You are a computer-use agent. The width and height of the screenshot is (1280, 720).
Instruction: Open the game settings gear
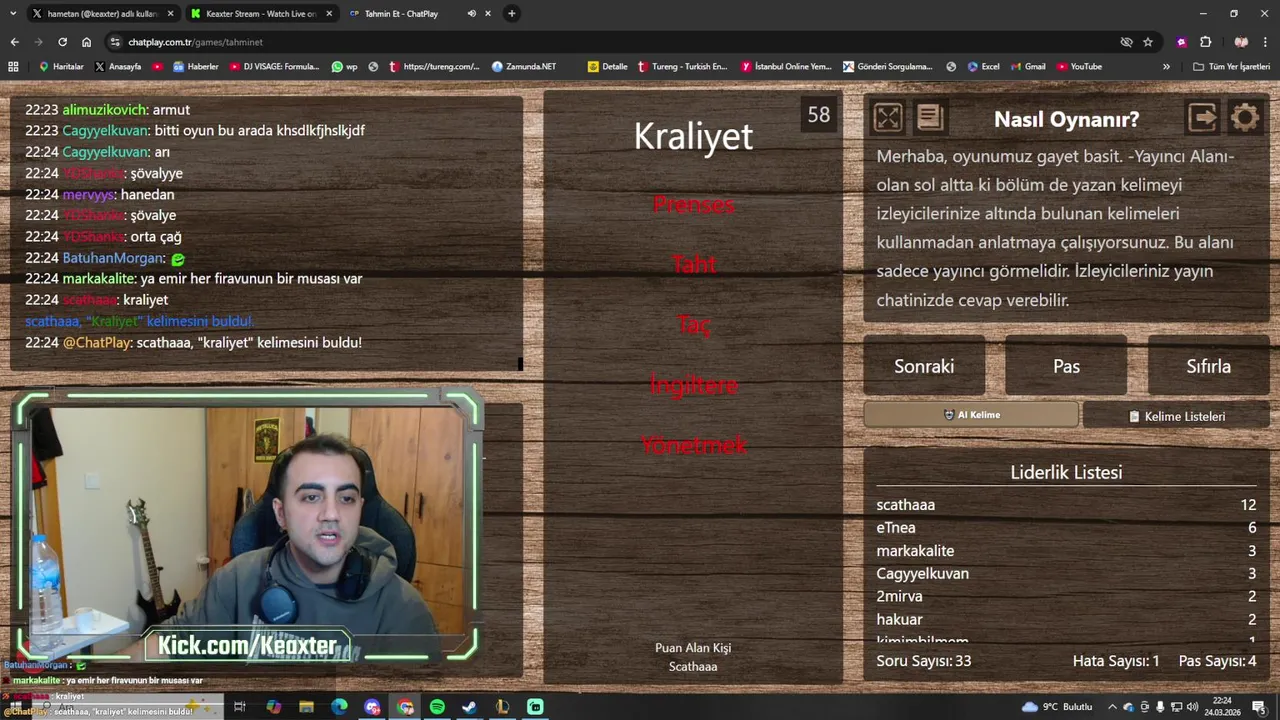tap(1245, 118)
